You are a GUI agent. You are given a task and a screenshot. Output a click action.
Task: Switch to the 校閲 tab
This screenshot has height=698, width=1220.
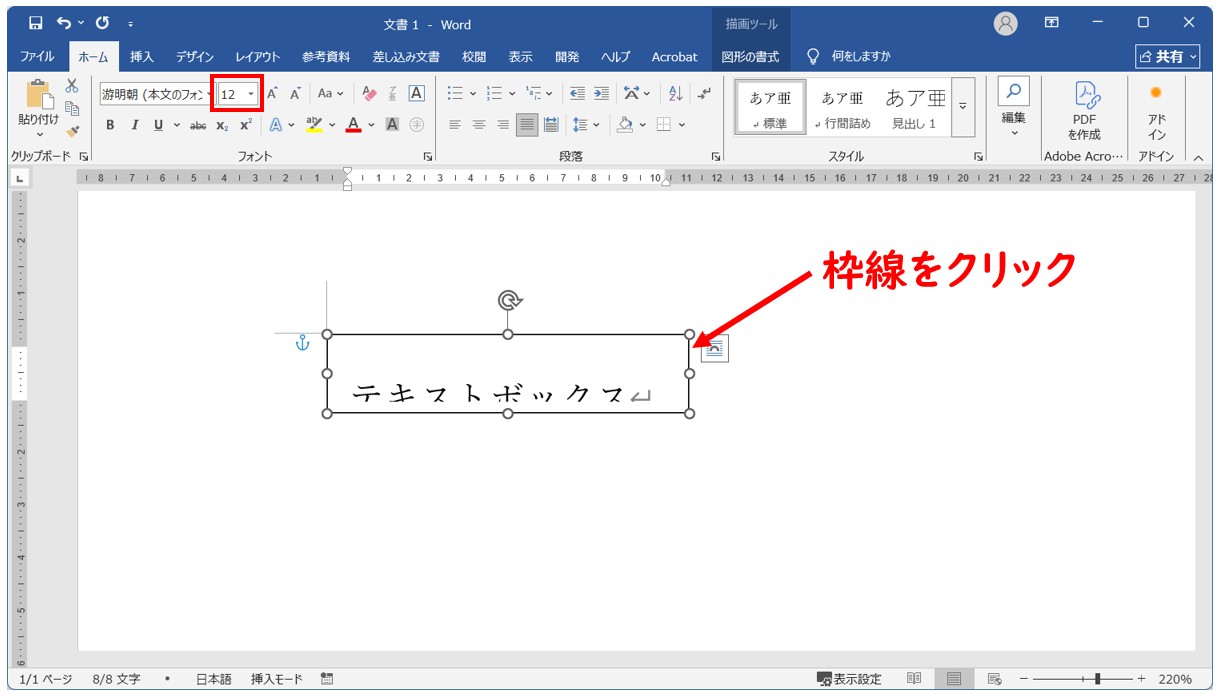(x=474, y=56)
